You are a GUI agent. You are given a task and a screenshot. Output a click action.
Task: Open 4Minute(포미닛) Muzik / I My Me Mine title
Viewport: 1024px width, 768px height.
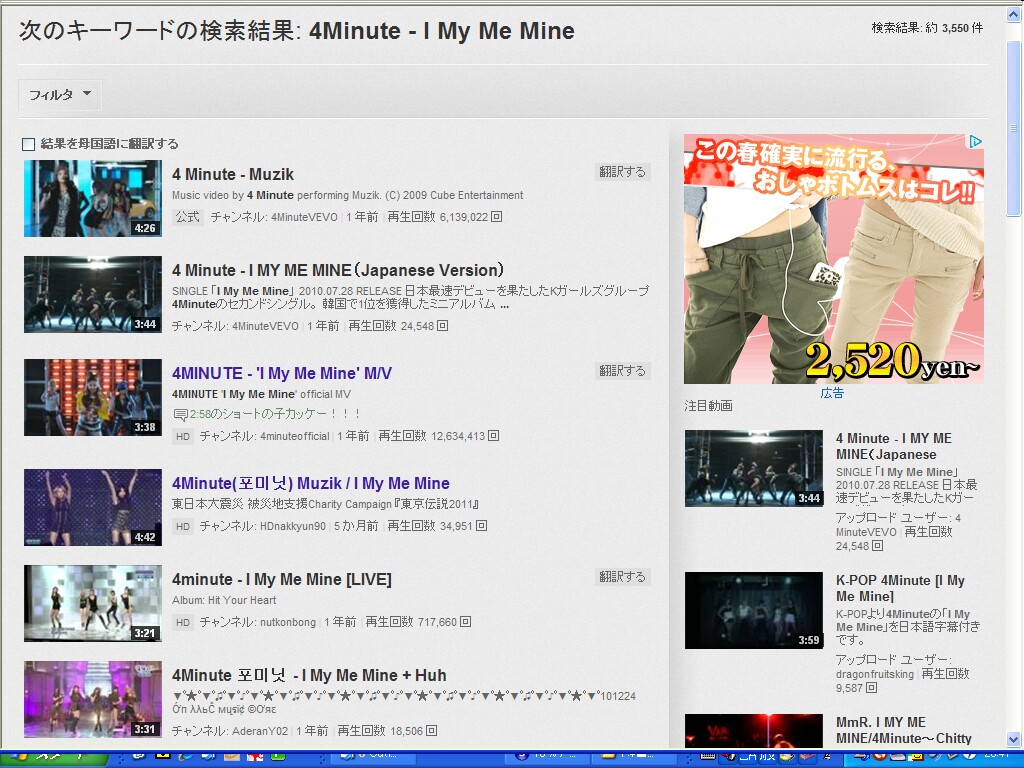pyautogui.click(x=311, y=483)
